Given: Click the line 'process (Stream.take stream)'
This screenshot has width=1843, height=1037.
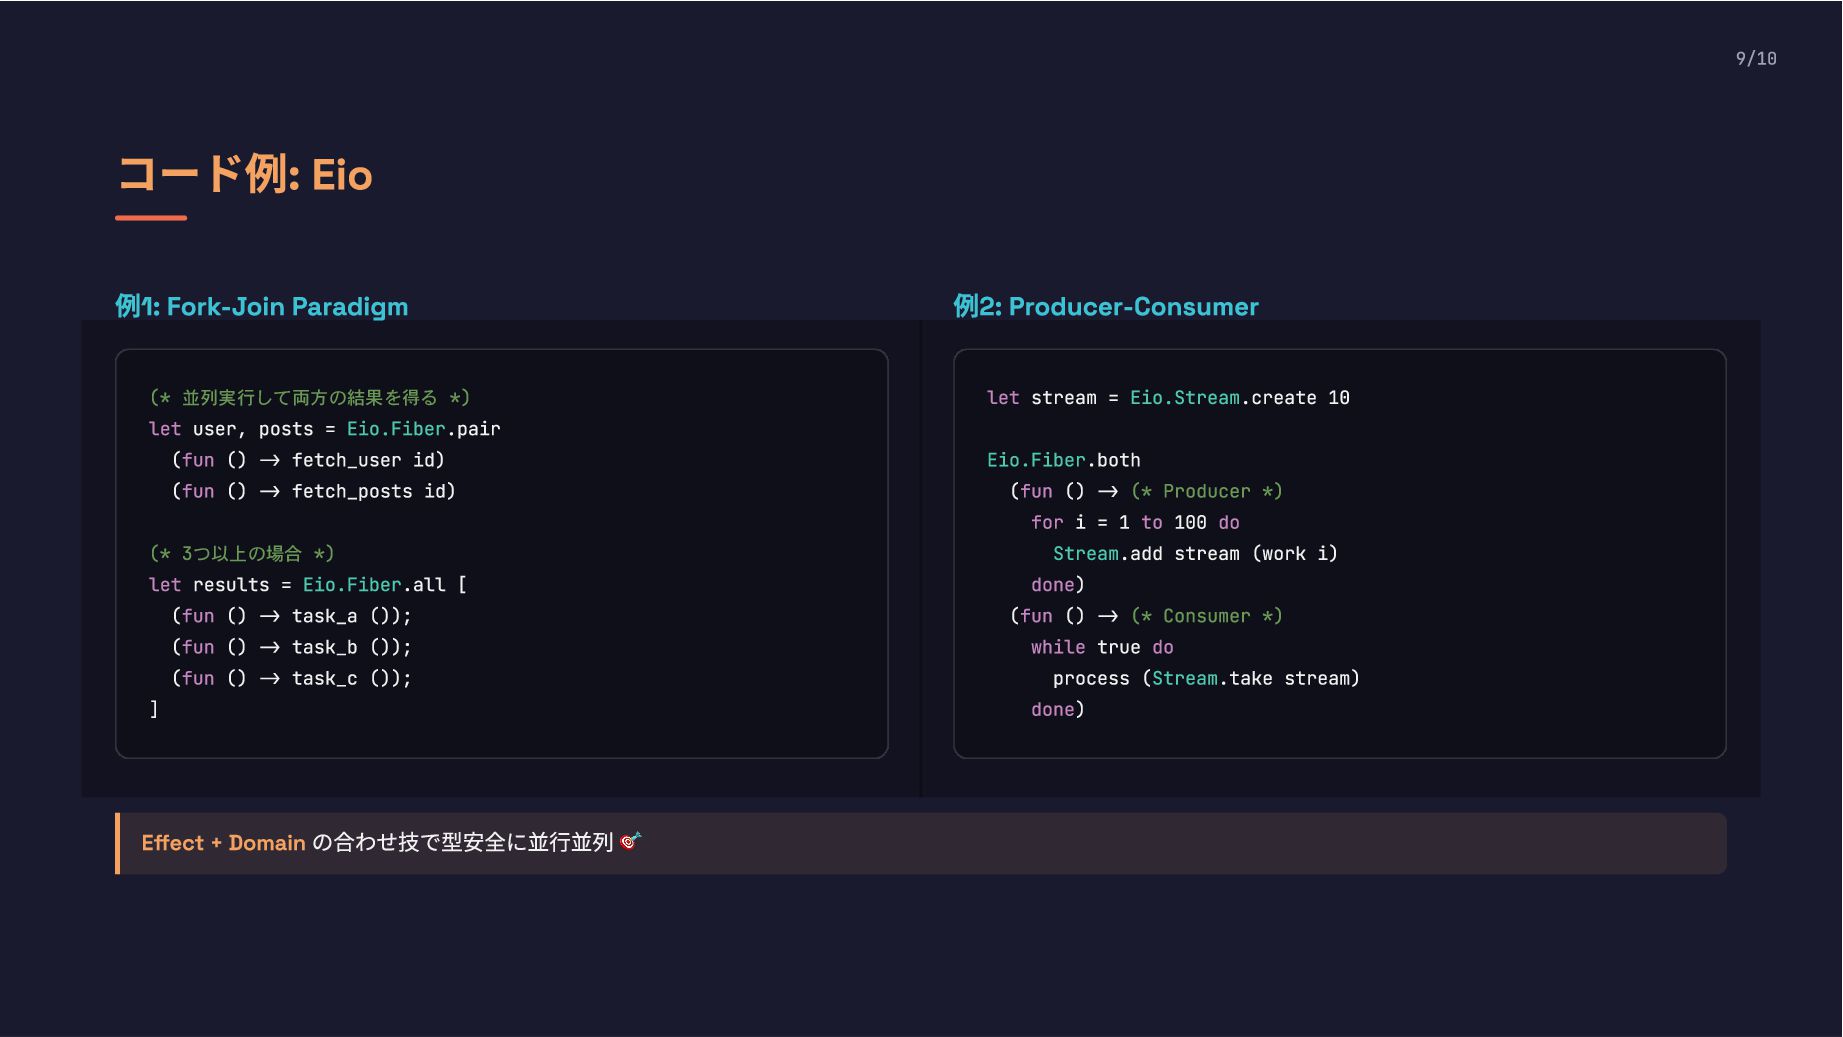Looking at the screenshot, I should (x=1206, y=678).
